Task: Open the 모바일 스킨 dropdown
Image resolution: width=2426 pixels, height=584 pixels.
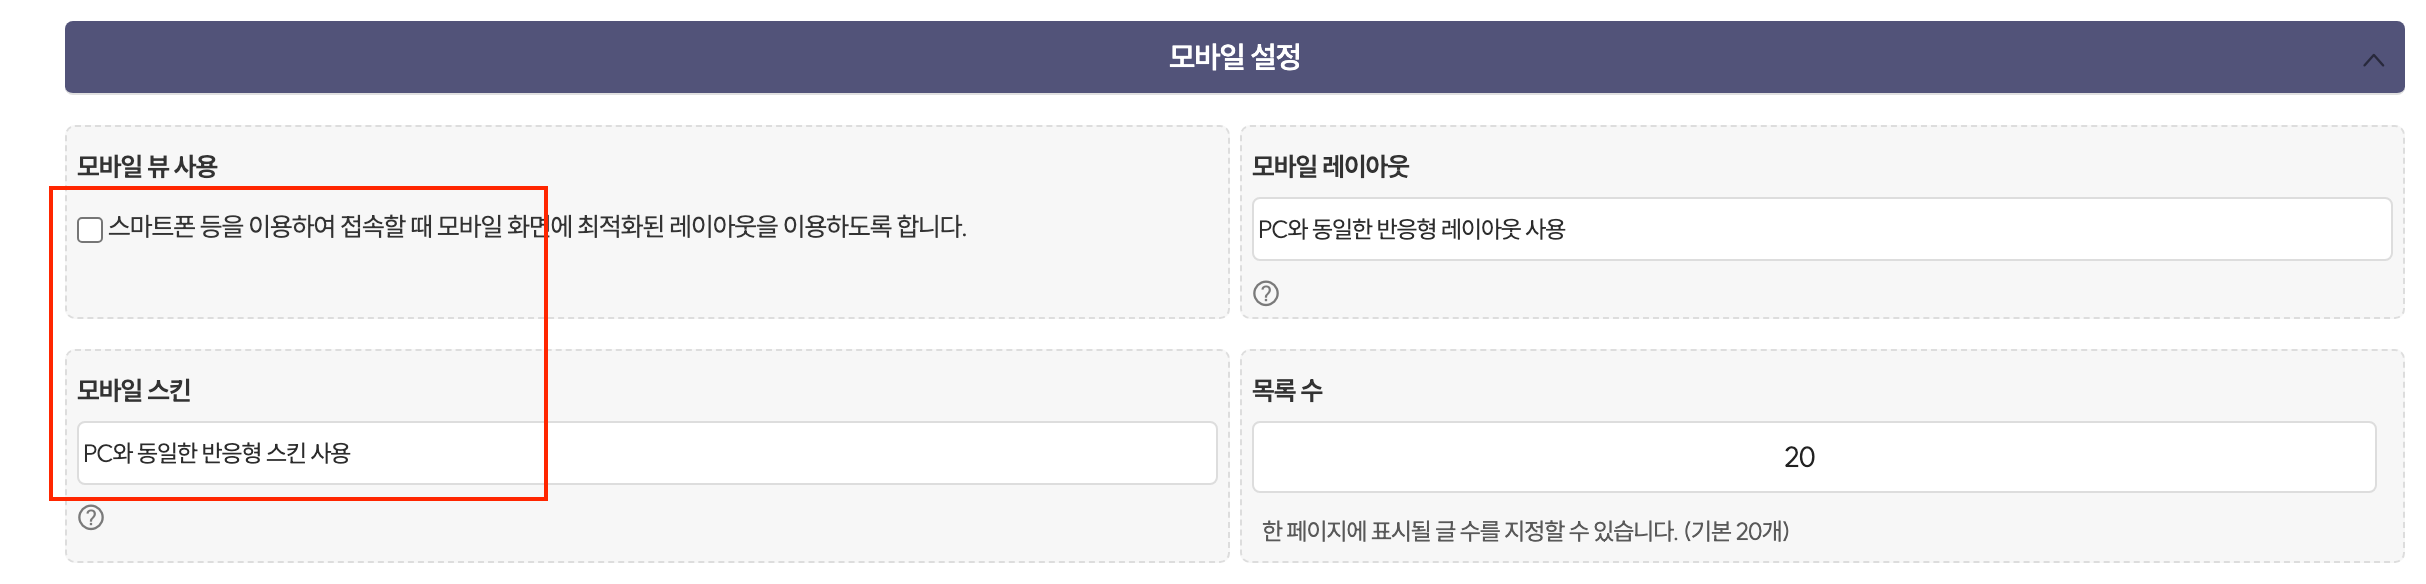Action: pyautogui.click(x=647, y=453)
